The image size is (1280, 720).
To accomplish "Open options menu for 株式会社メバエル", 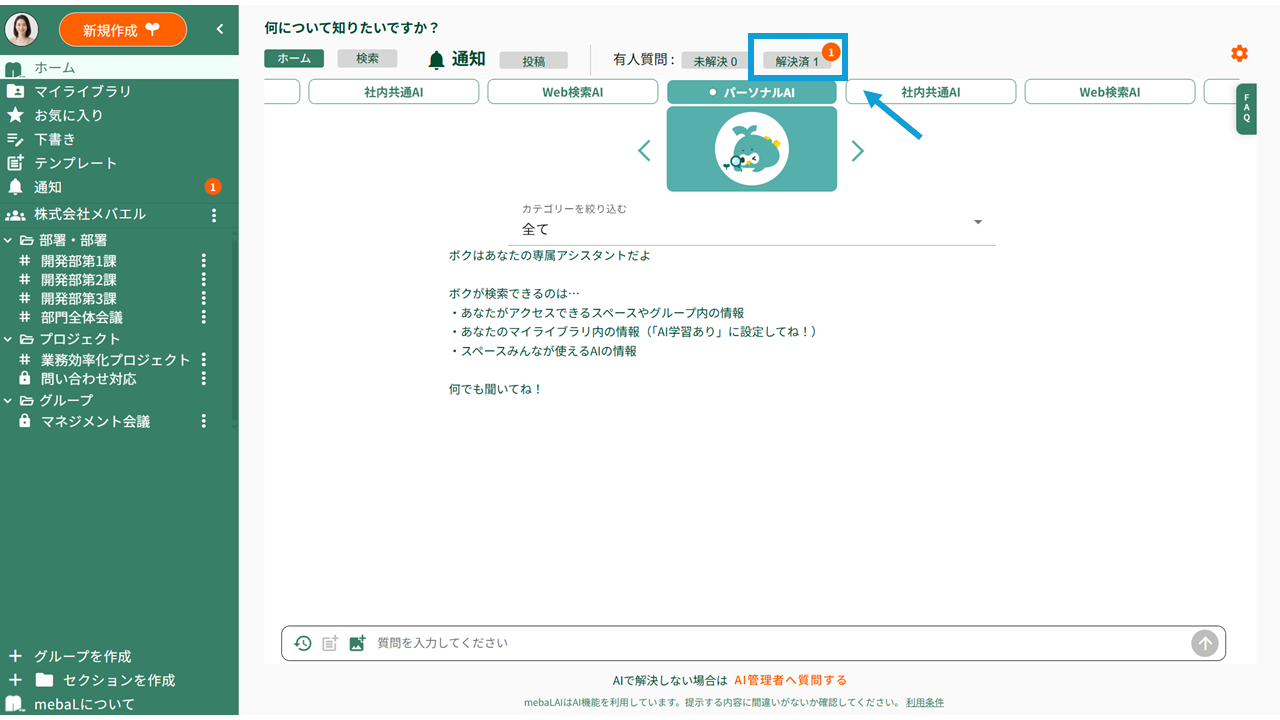I will point(213,215).
